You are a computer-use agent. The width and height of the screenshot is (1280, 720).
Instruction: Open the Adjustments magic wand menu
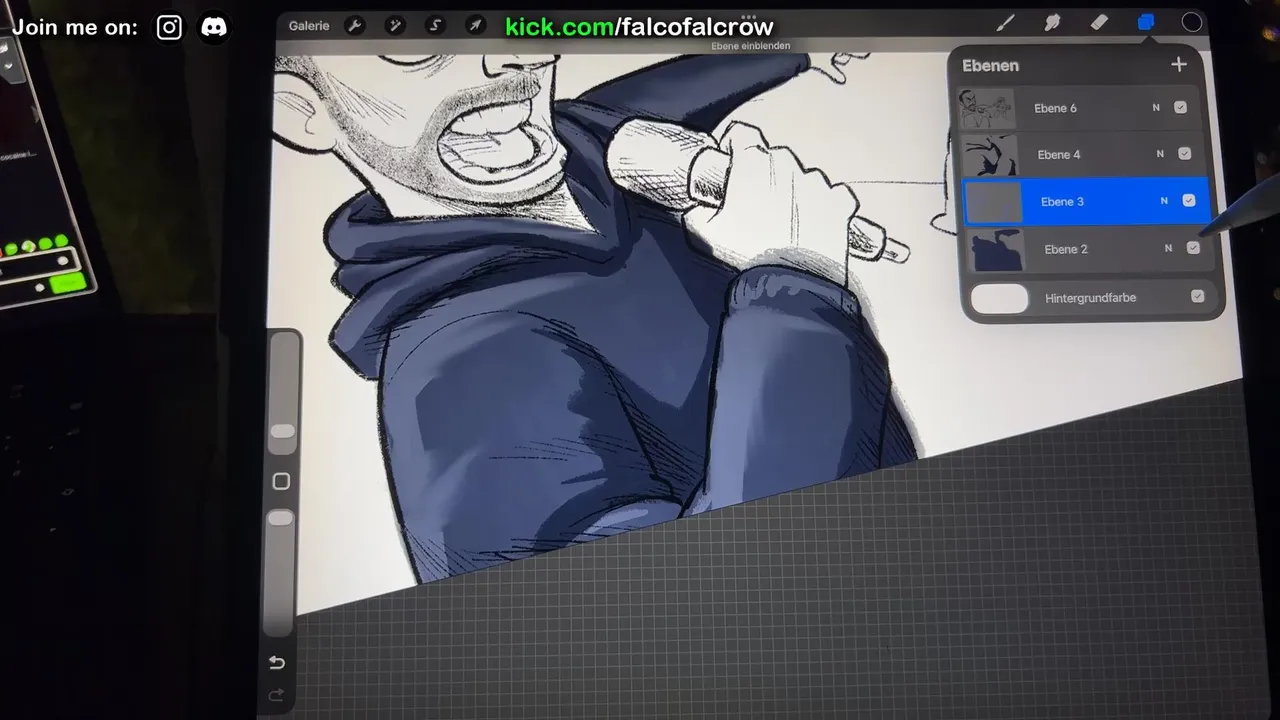tap(395, 26)
